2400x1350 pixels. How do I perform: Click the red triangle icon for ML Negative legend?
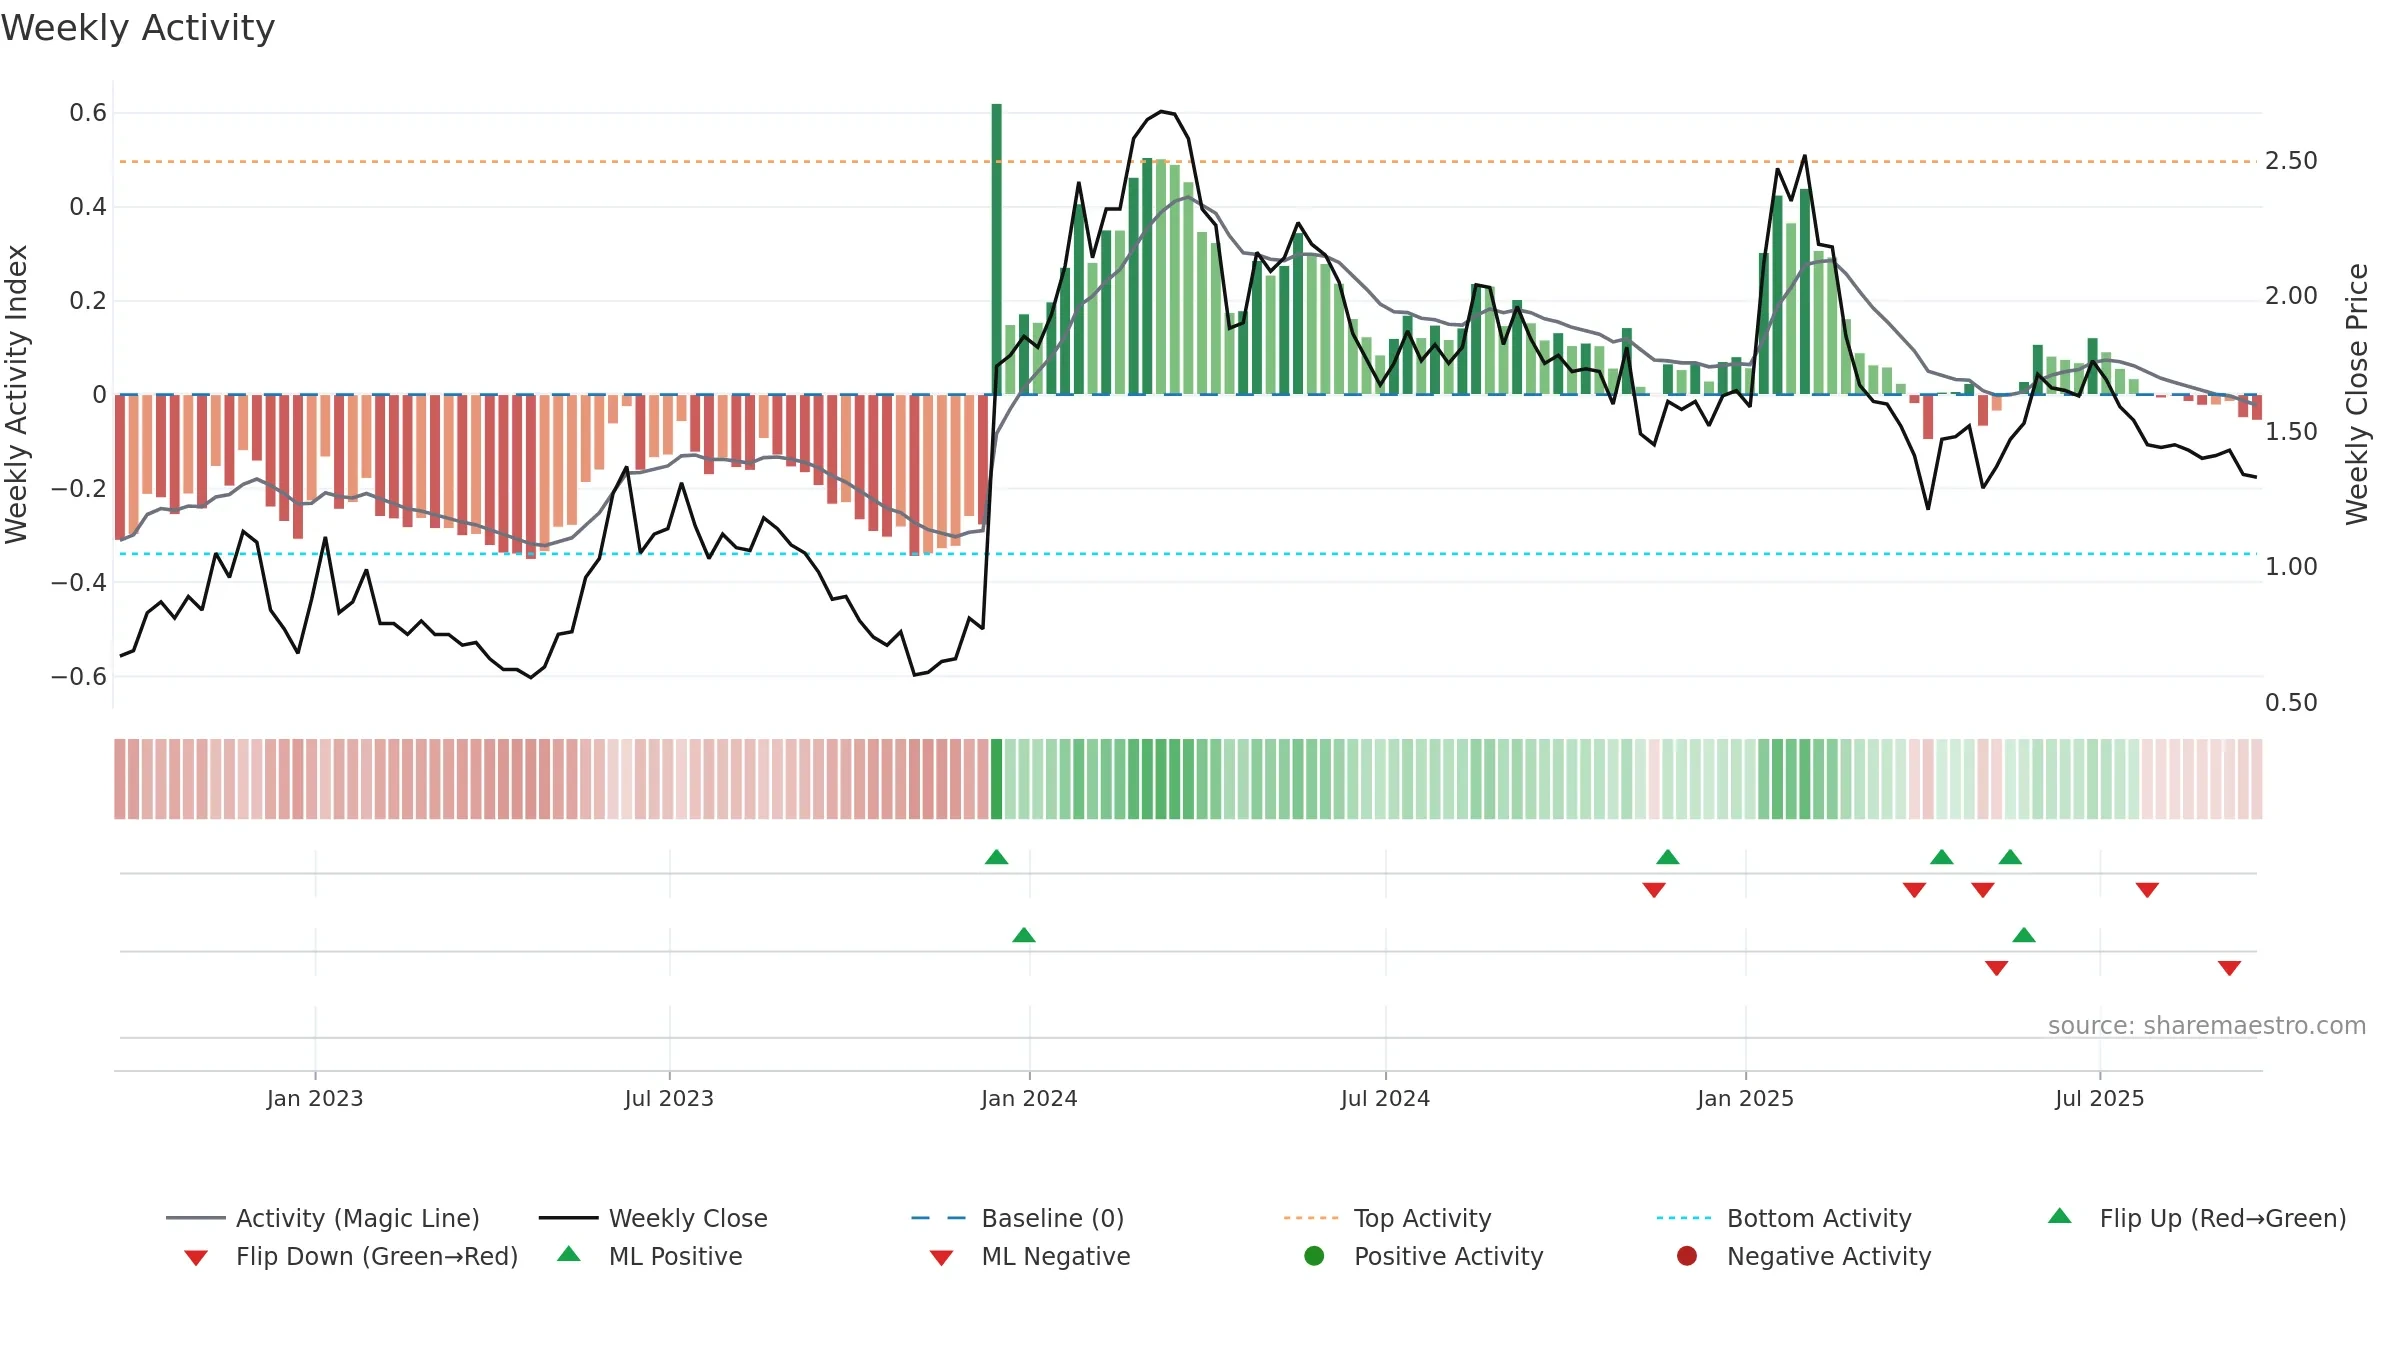pos(942,1258)
